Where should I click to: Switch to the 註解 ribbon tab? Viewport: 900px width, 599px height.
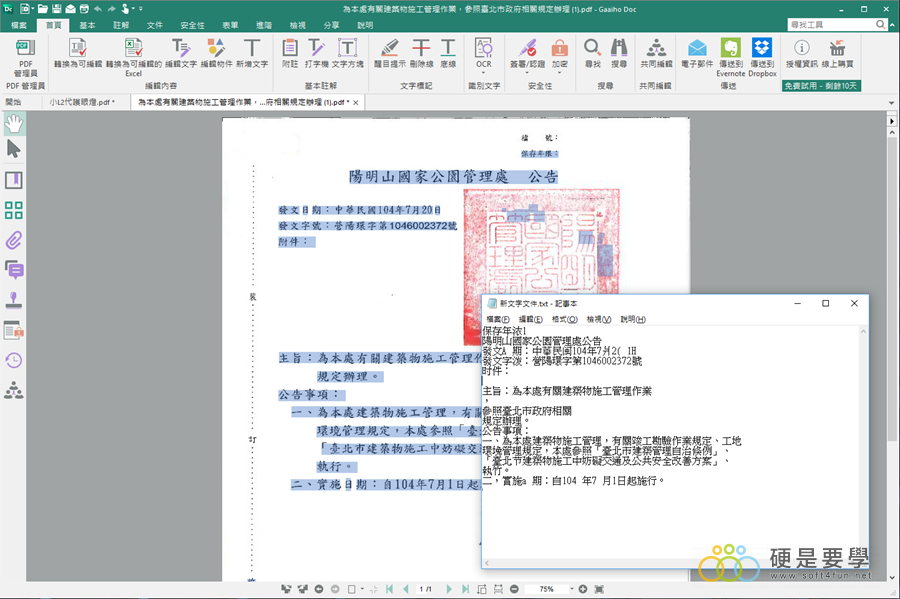click(x=121, y=25)
